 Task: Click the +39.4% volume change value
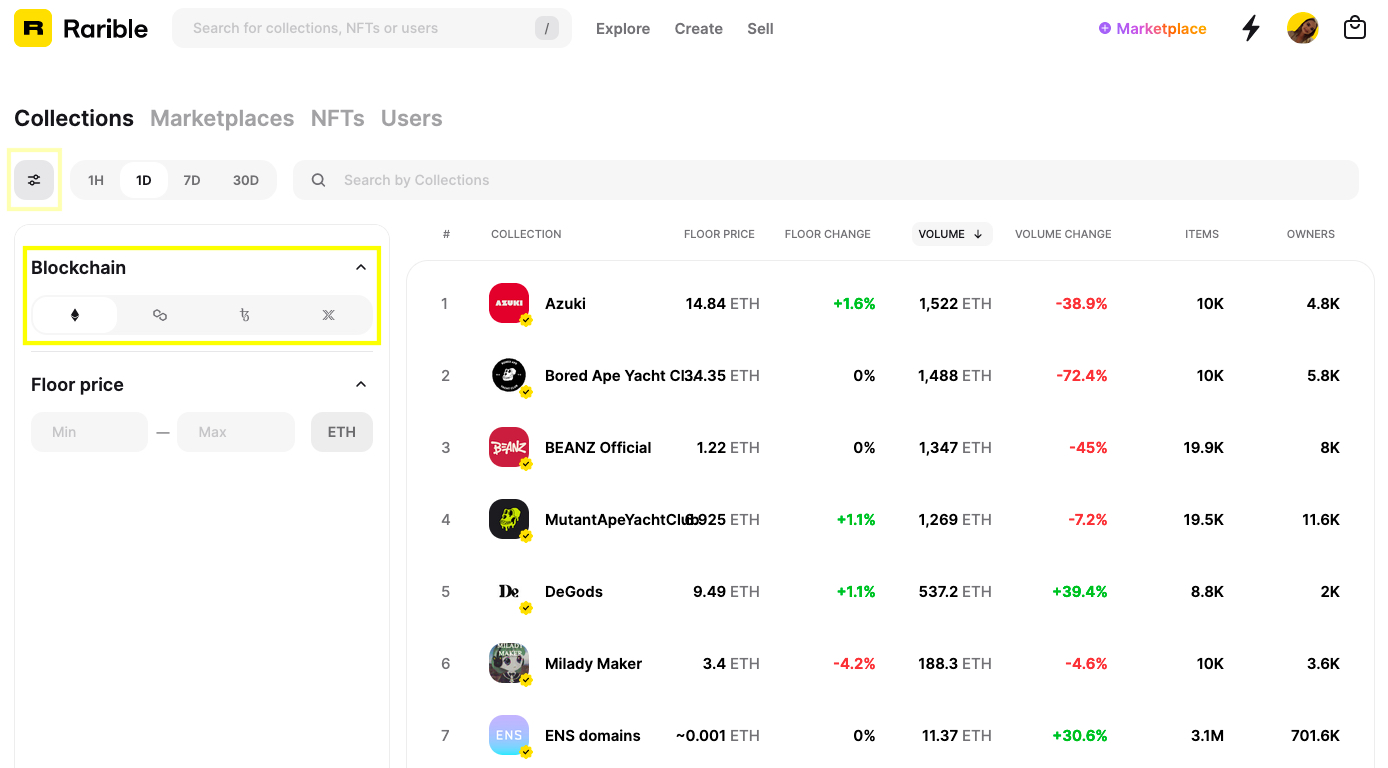coord(1080,591)
